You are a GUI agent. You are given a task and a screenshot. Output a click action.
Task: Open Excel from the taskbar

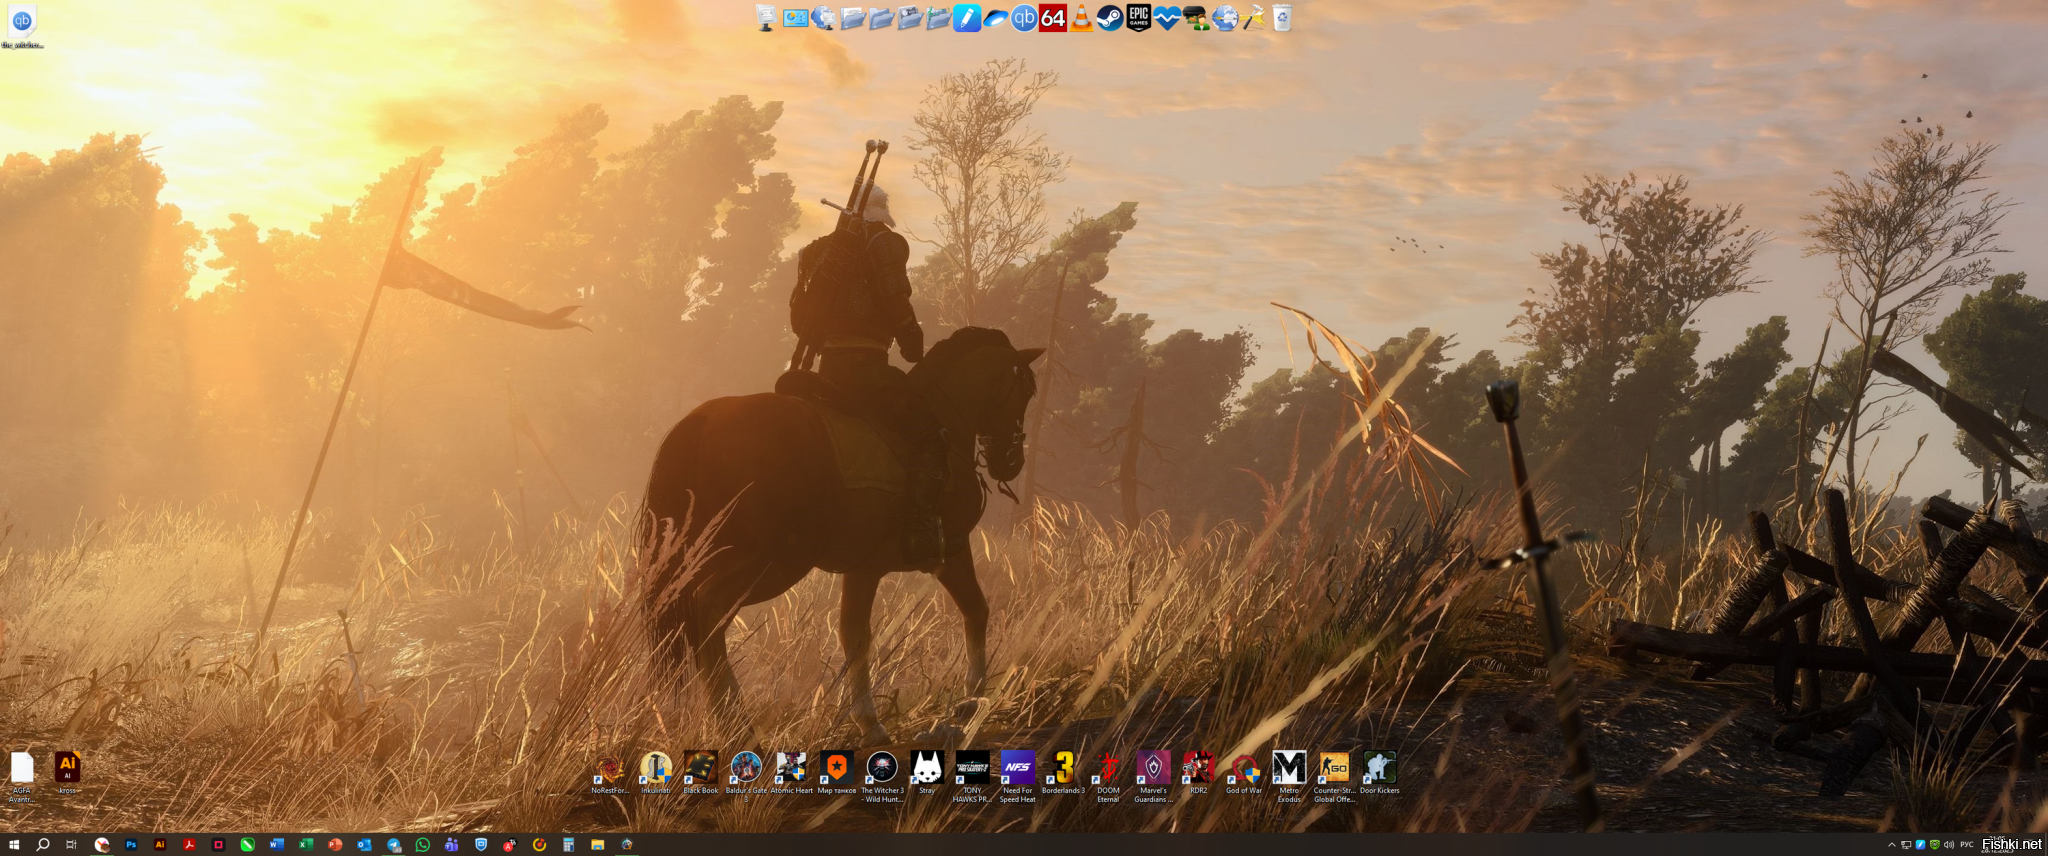[306, 845]
